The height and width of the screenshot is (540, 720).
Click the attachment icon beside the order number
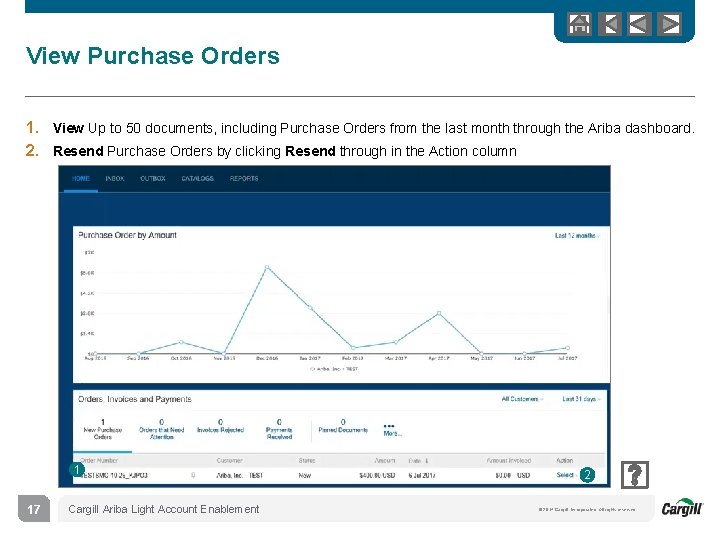193,475
